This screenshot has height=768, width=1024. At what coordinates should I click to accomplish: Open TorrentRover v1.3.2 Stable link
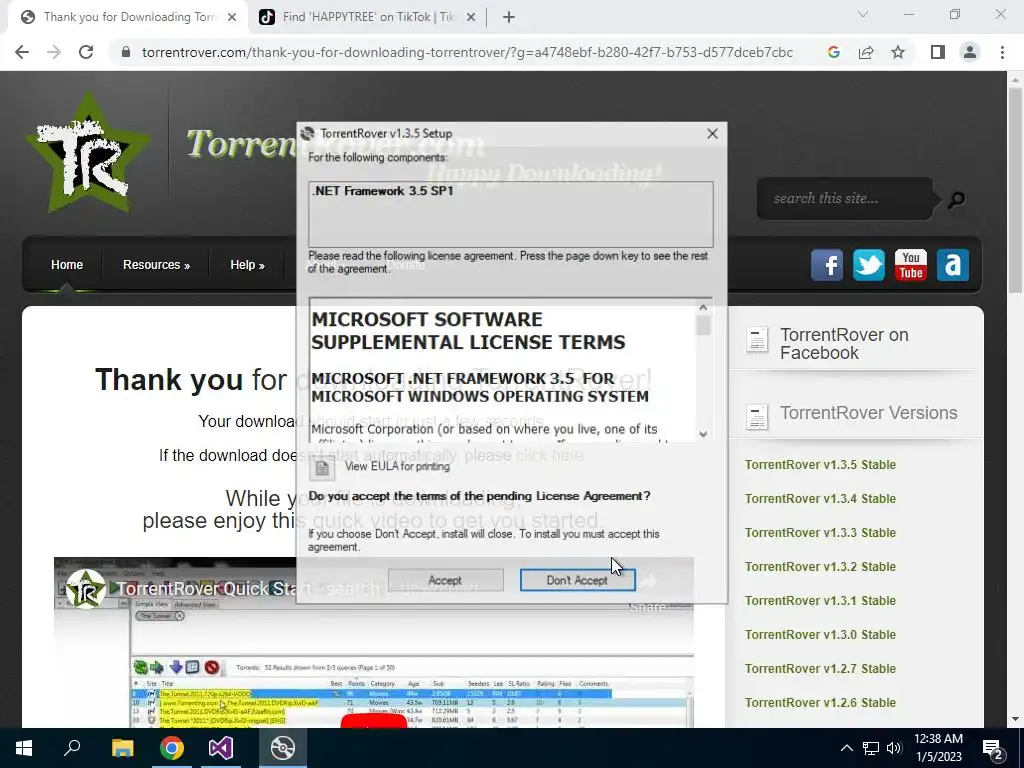coord(820,567)
